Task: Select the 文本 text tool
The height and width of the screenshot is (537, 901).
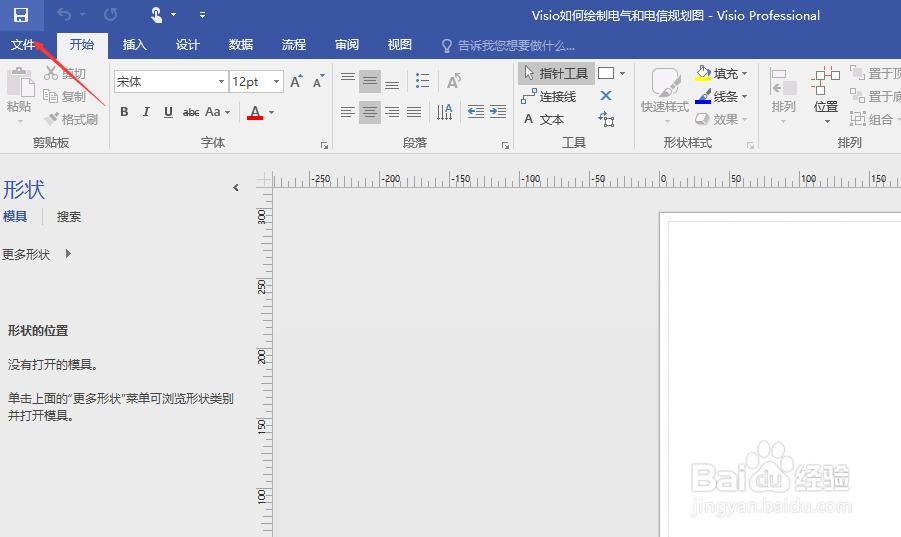Action: point(544,119)
